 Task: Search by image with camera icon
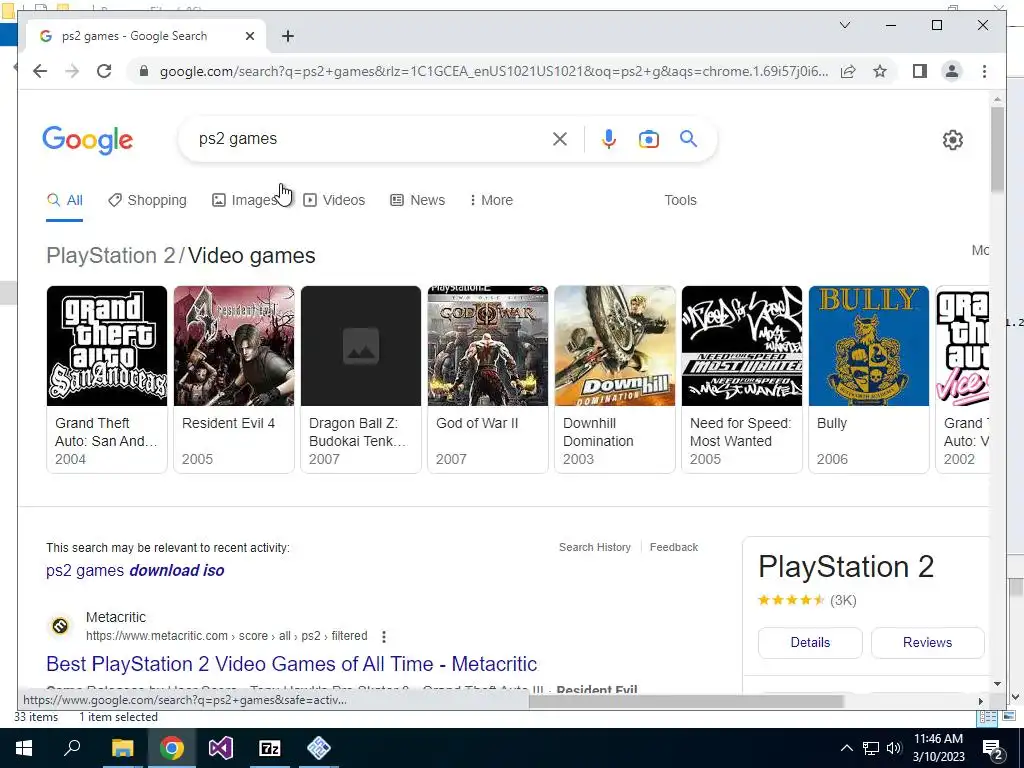[x=648, y=139]
